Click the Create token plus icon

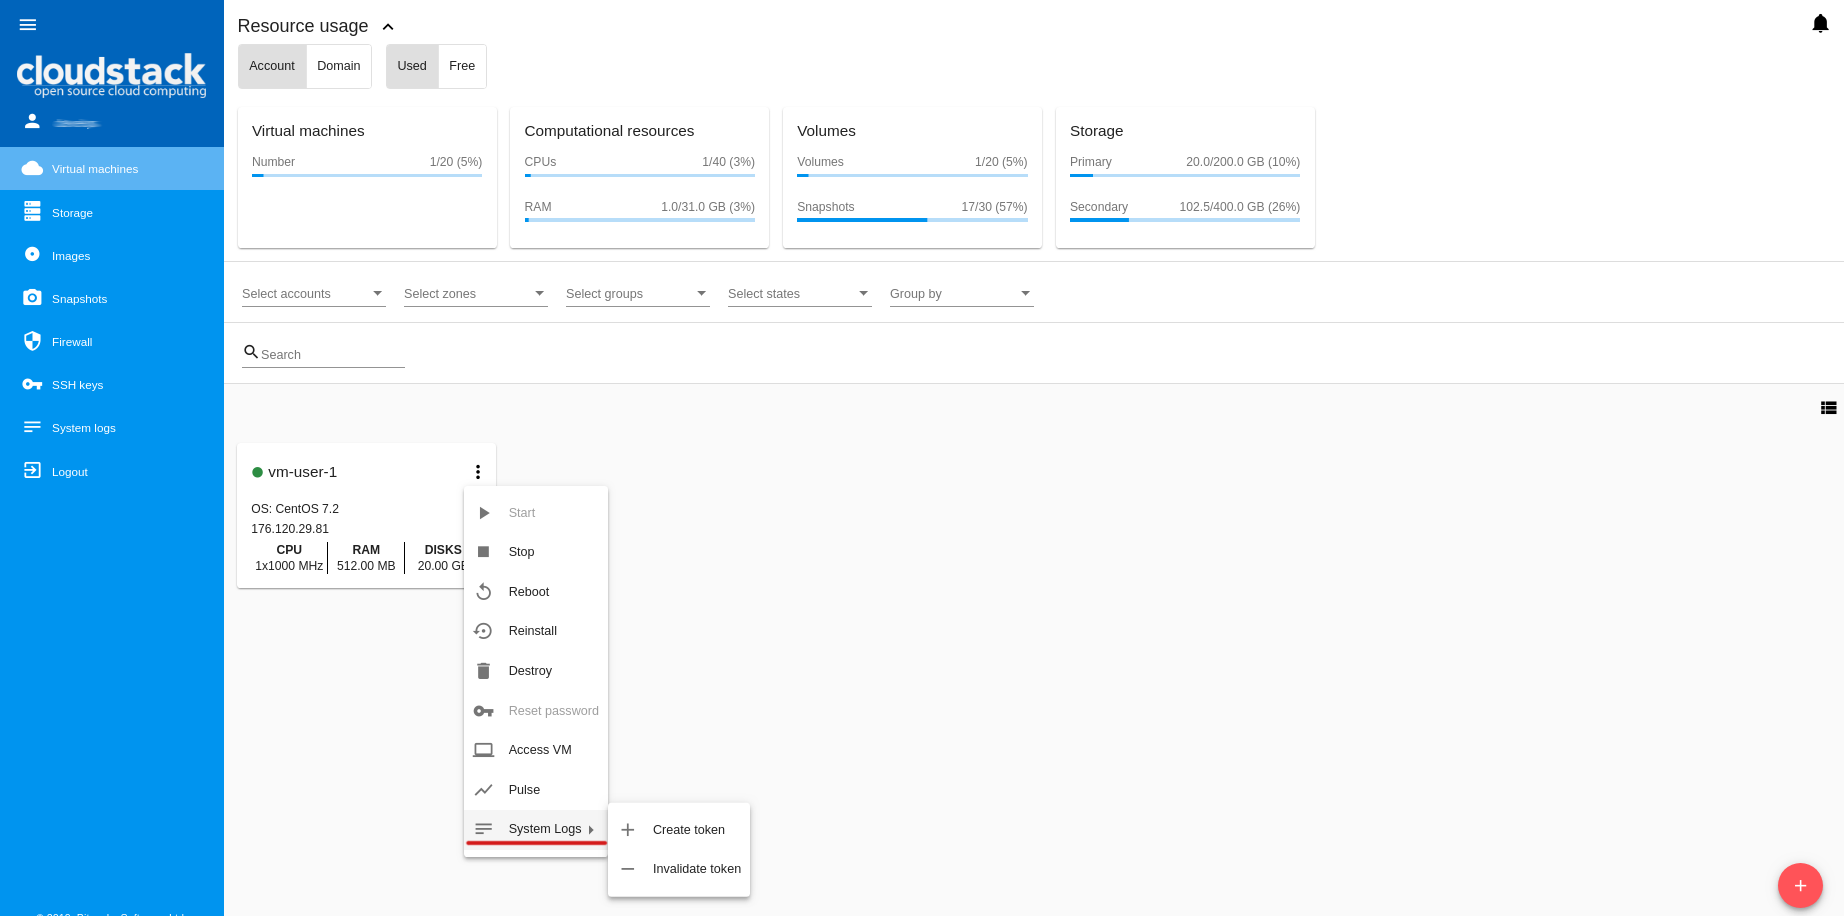tap(628, 830)
